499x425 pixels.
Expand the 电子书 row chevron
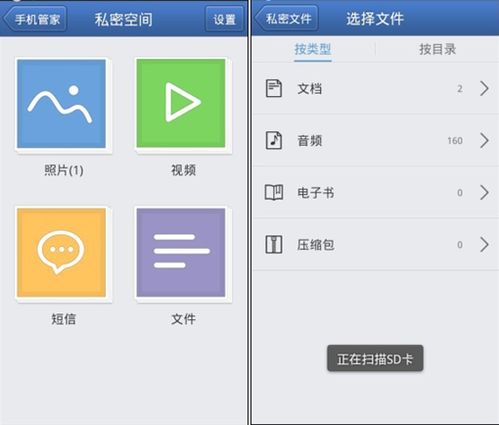click(484, 192)
